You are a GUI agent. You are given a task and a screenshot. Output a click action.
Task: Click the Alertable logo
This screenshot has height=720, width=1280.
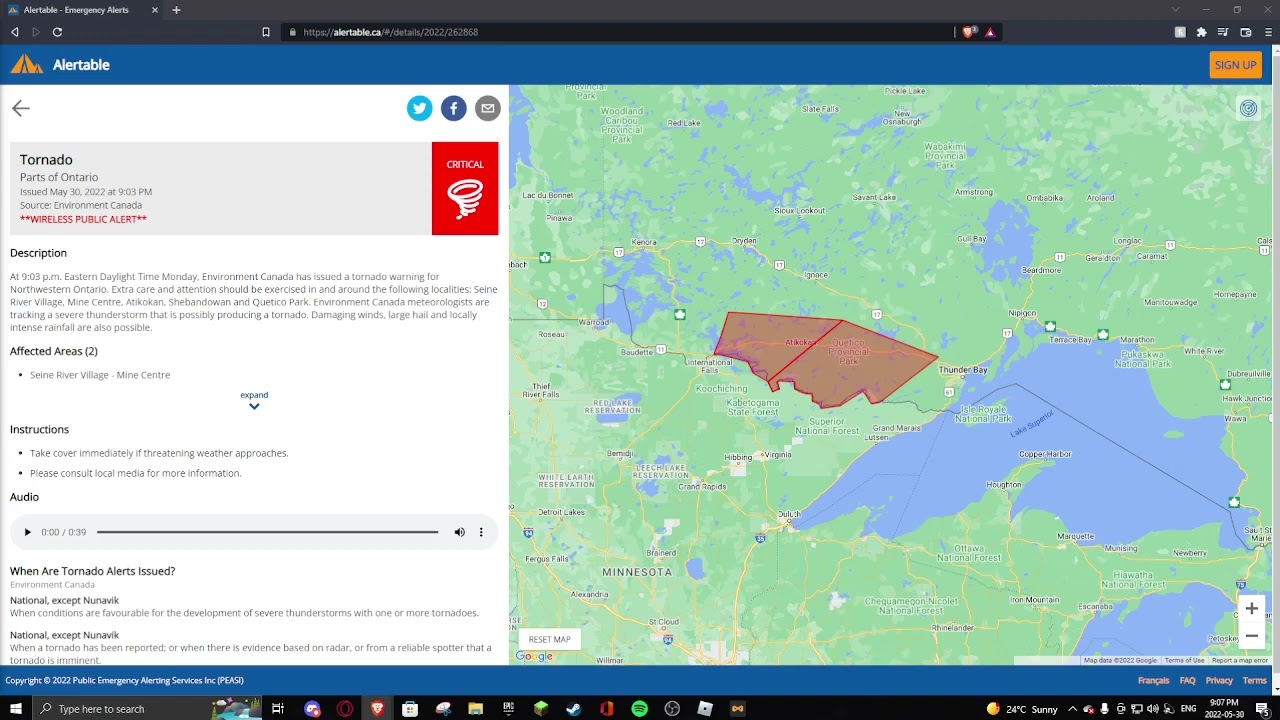[x=60, y=65]
